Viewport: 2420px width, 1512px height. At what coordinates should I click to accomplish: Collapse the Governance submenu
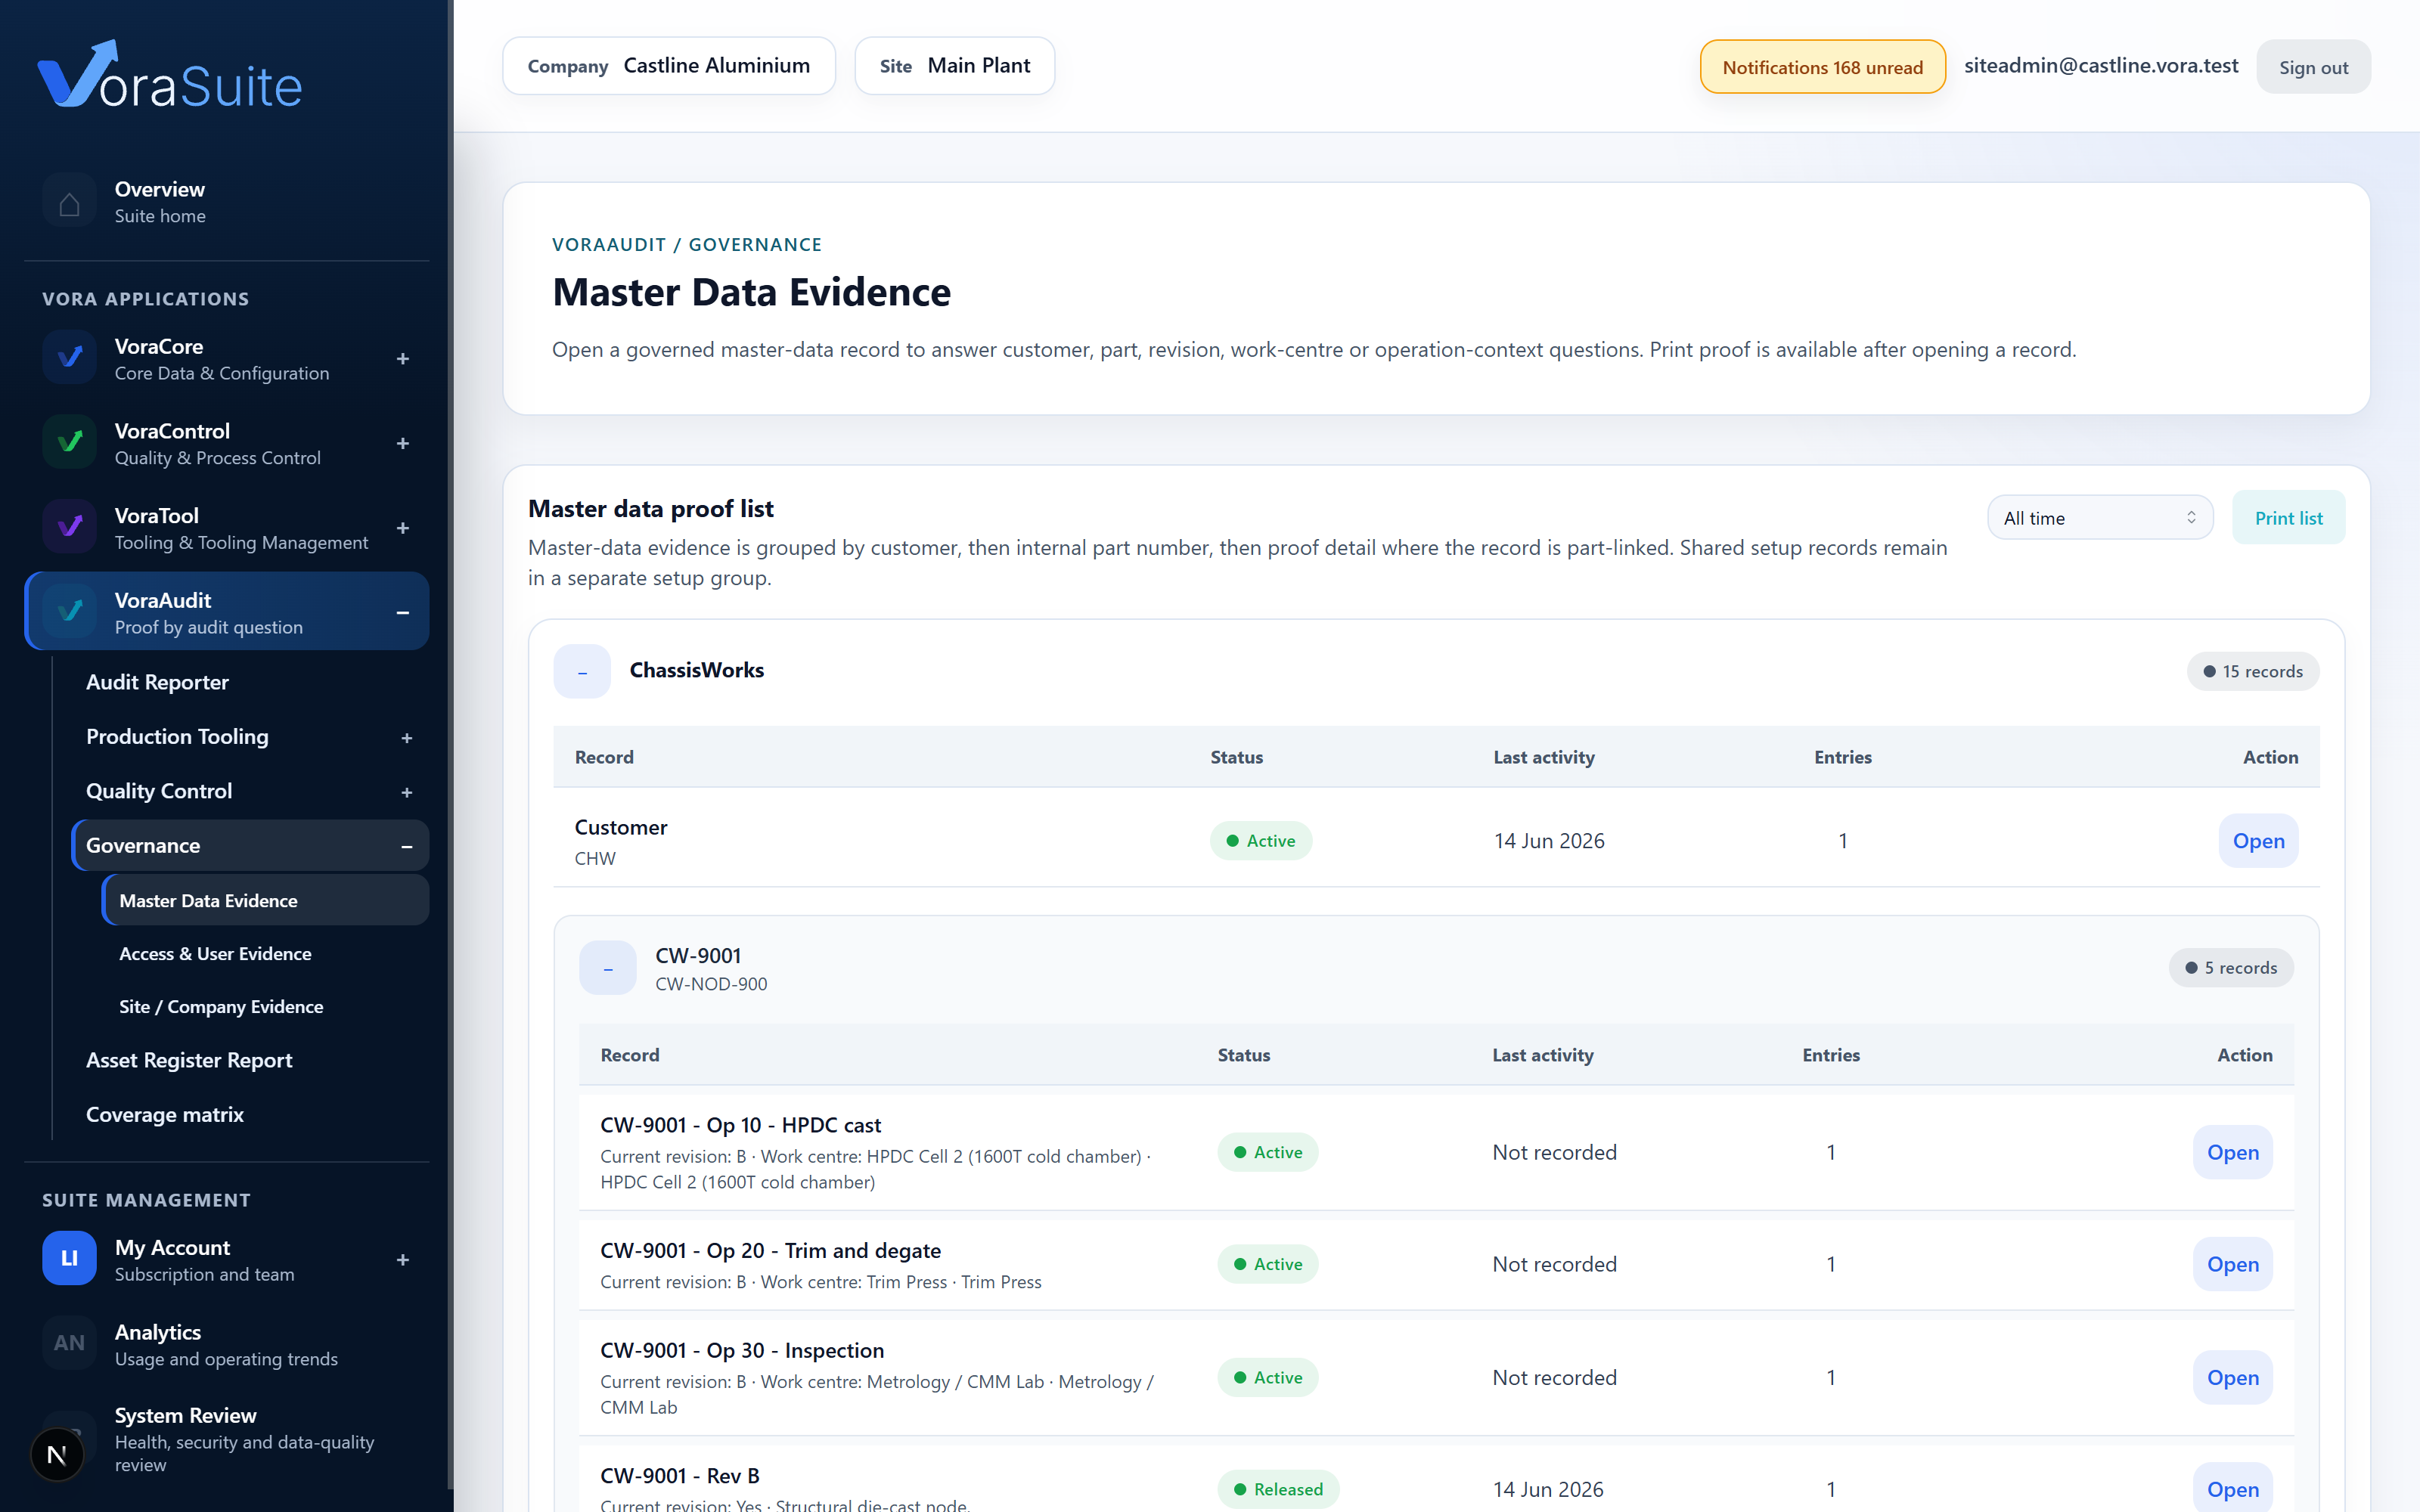point(407,847)
